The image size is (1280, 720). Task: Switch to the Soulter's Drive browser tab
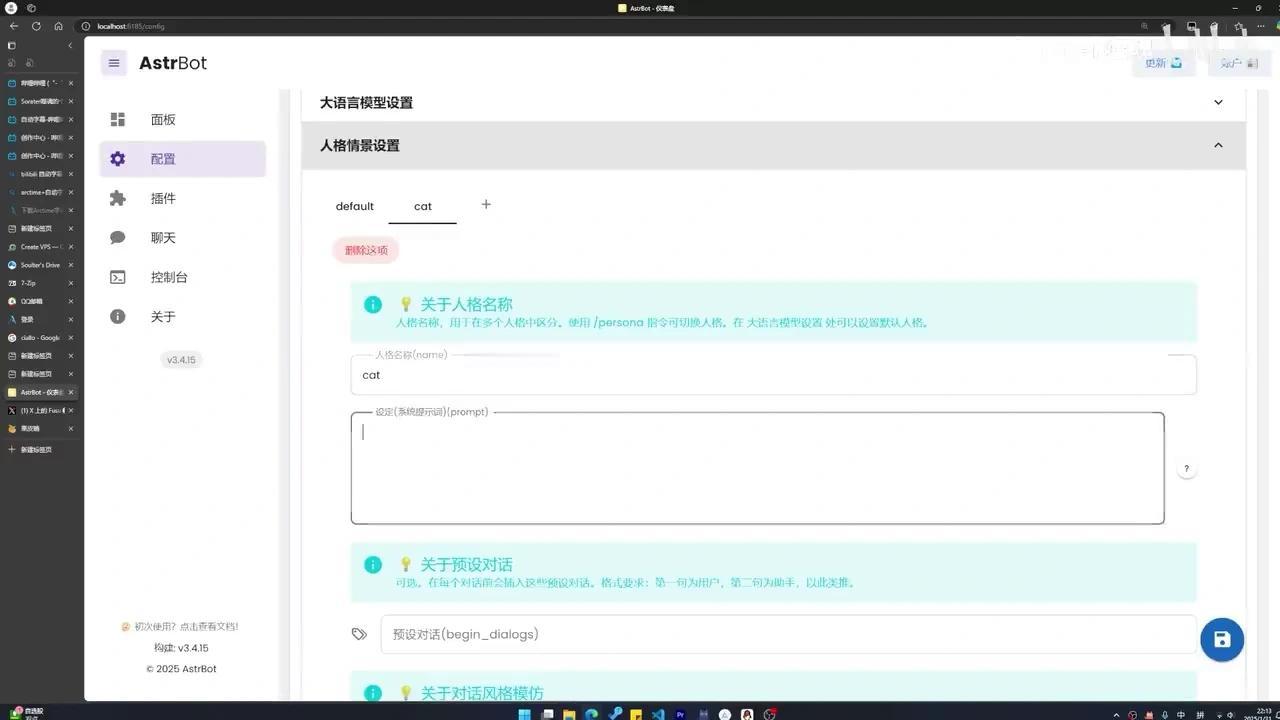click(40, 265)
